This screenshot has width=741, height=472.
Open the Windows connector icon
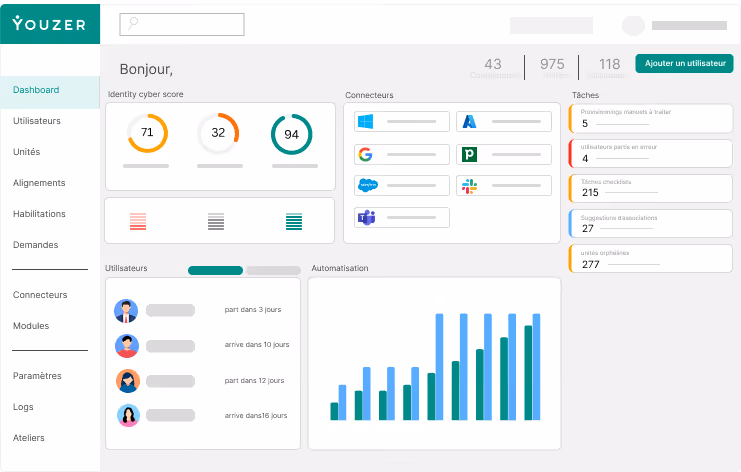365,121
